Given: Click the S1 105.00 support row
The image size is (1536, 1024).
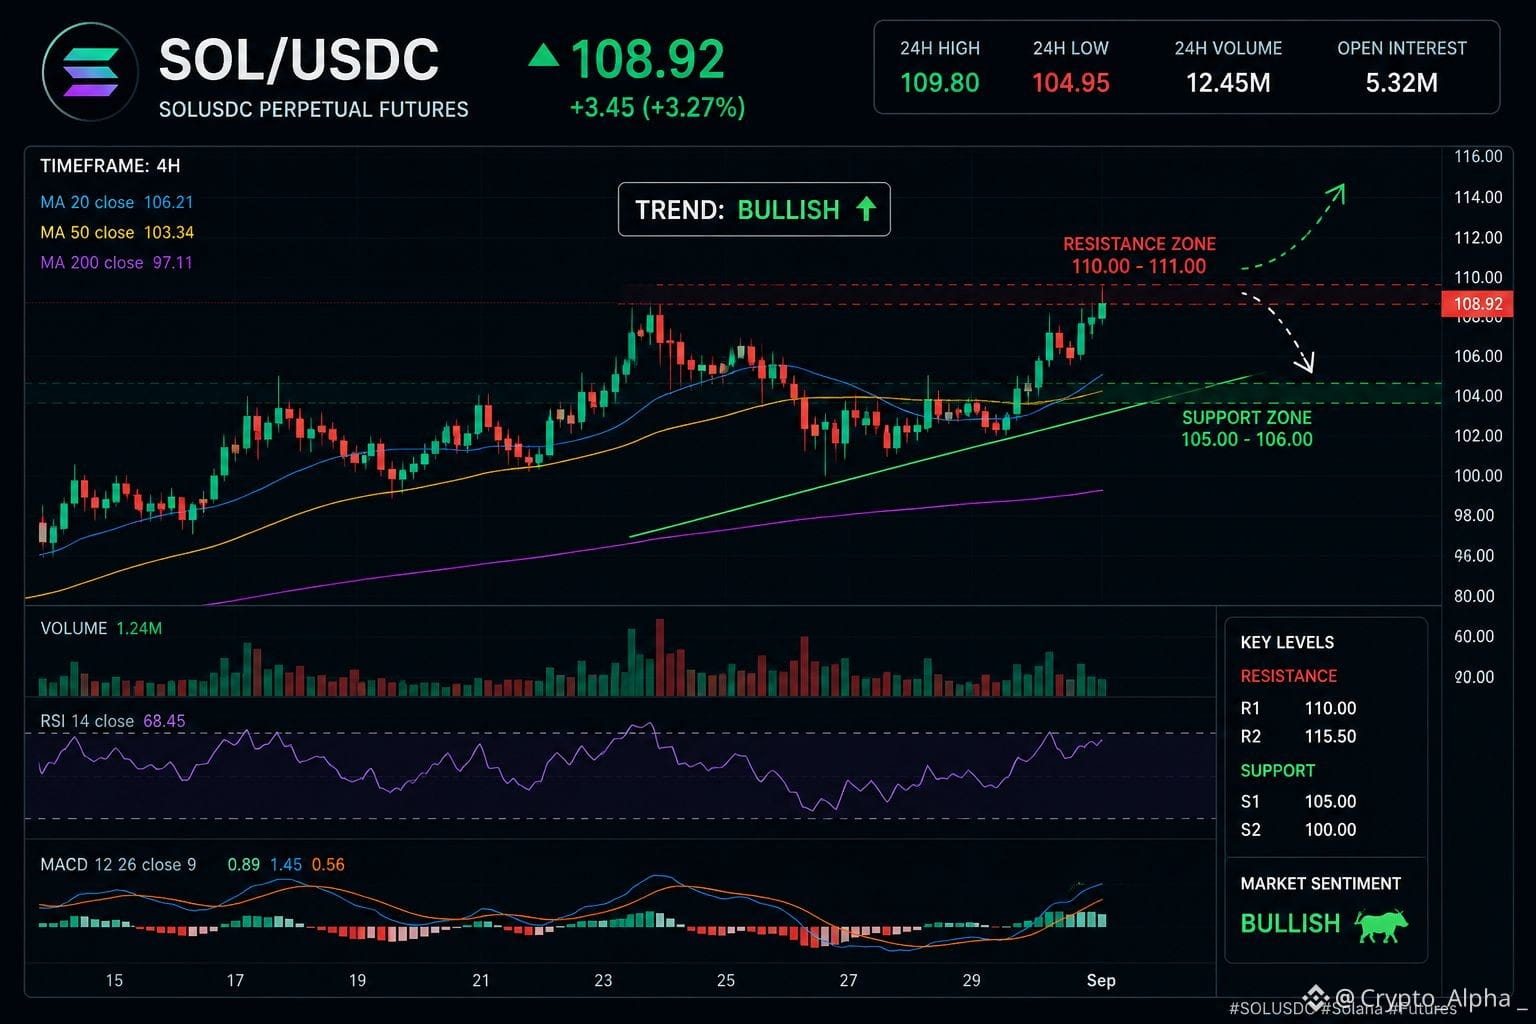Looking at the screenshot, I should point(1298,801).
